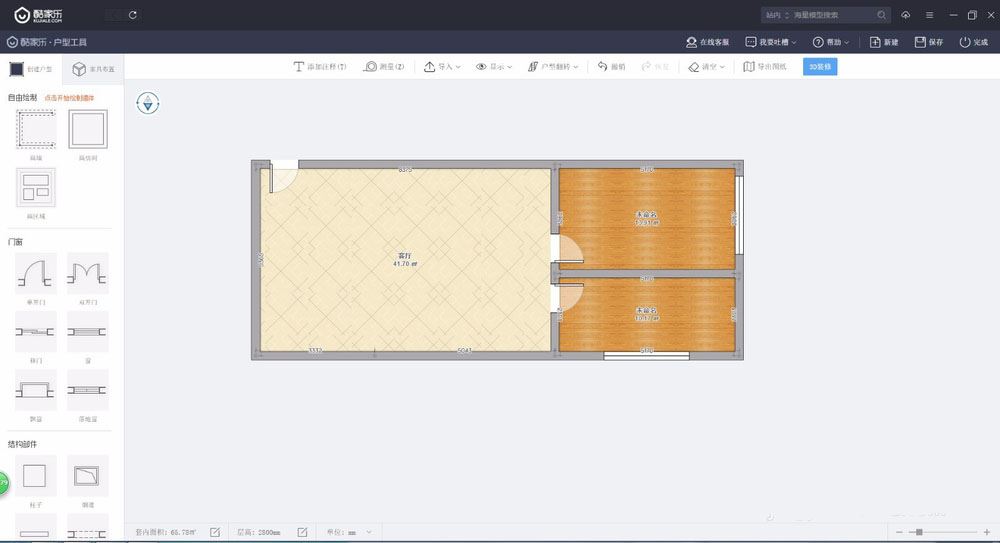This screenshot has height=543, width=1000.
Task: Pick the 飘窗 bay window icon
Action: 35,390
